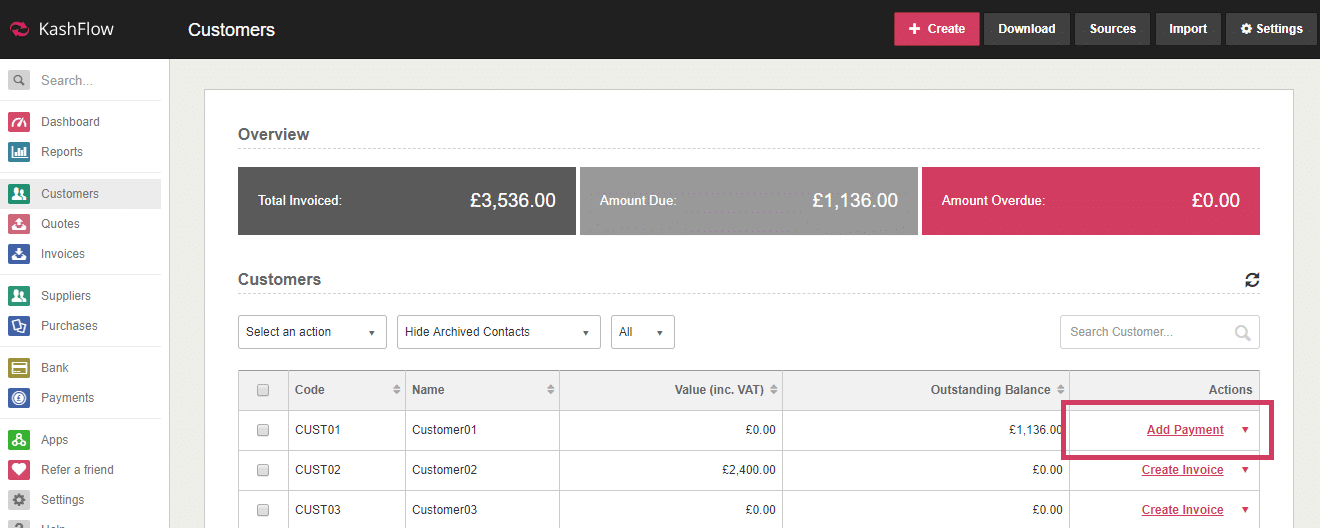Viewport: 1320px width, 528px height.
Task: Open the Purchases sidebar icon
Action: pos(19,326)
